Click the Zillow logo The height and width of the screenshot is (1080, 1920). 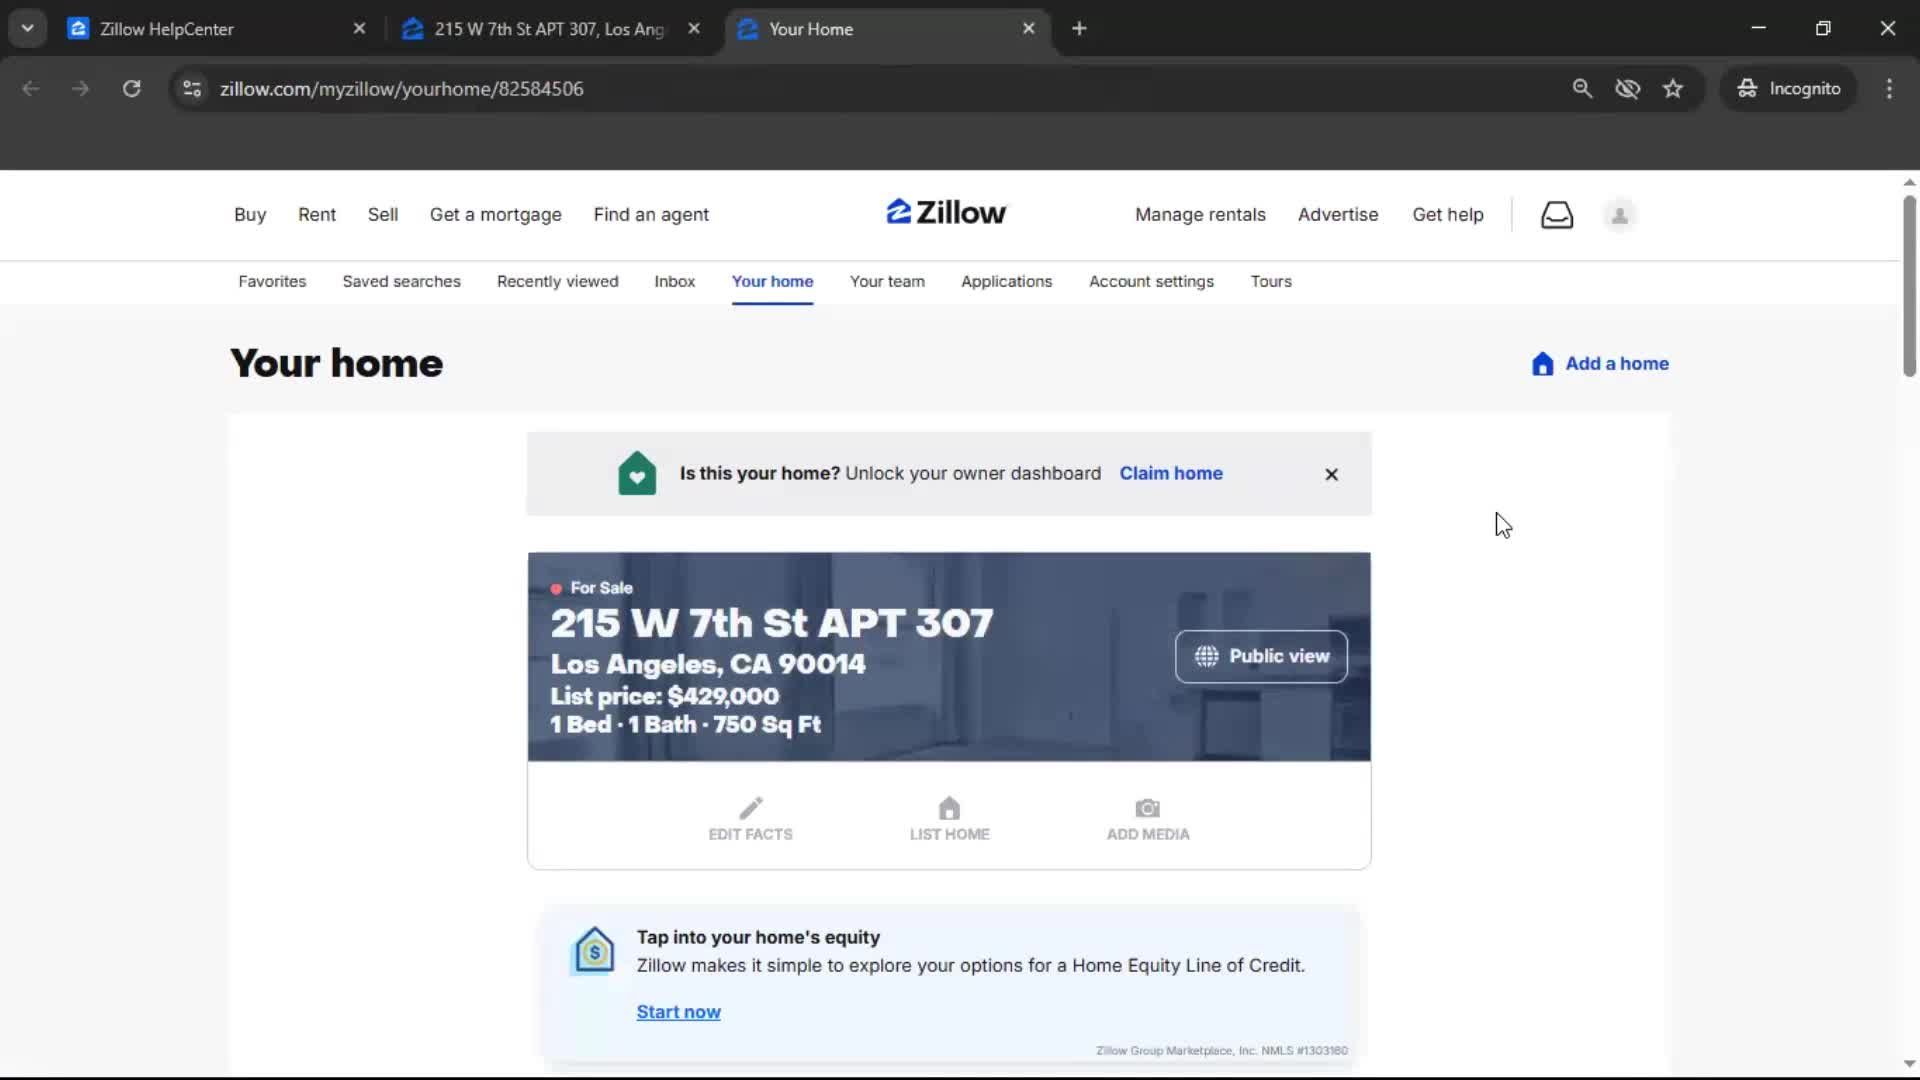click(x=946, y=213)
